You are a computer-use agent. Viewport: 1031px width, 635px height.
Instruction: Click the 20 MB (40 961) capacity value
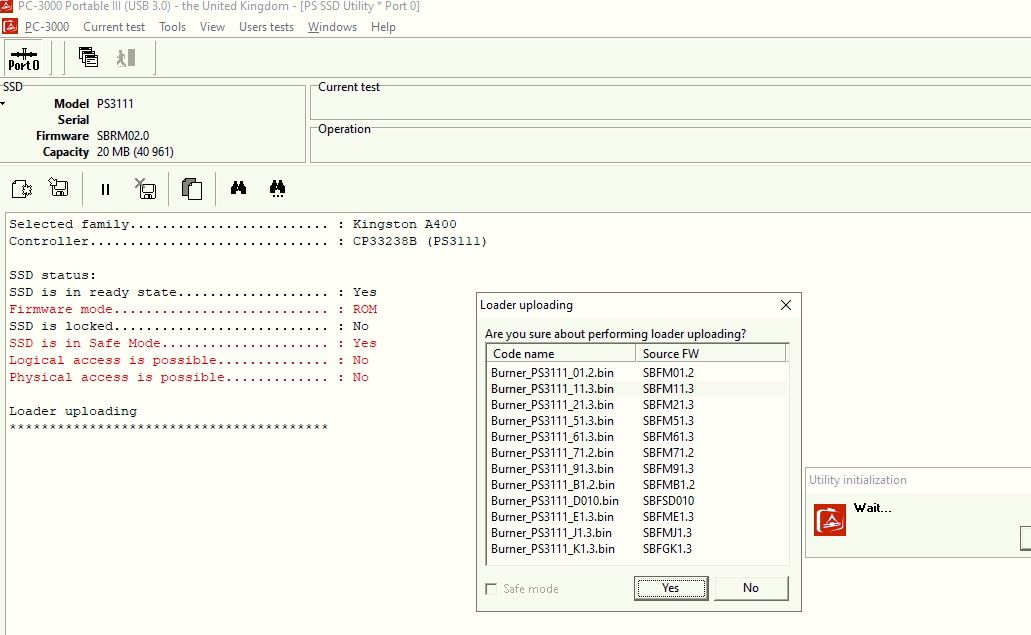pos(135,152)
